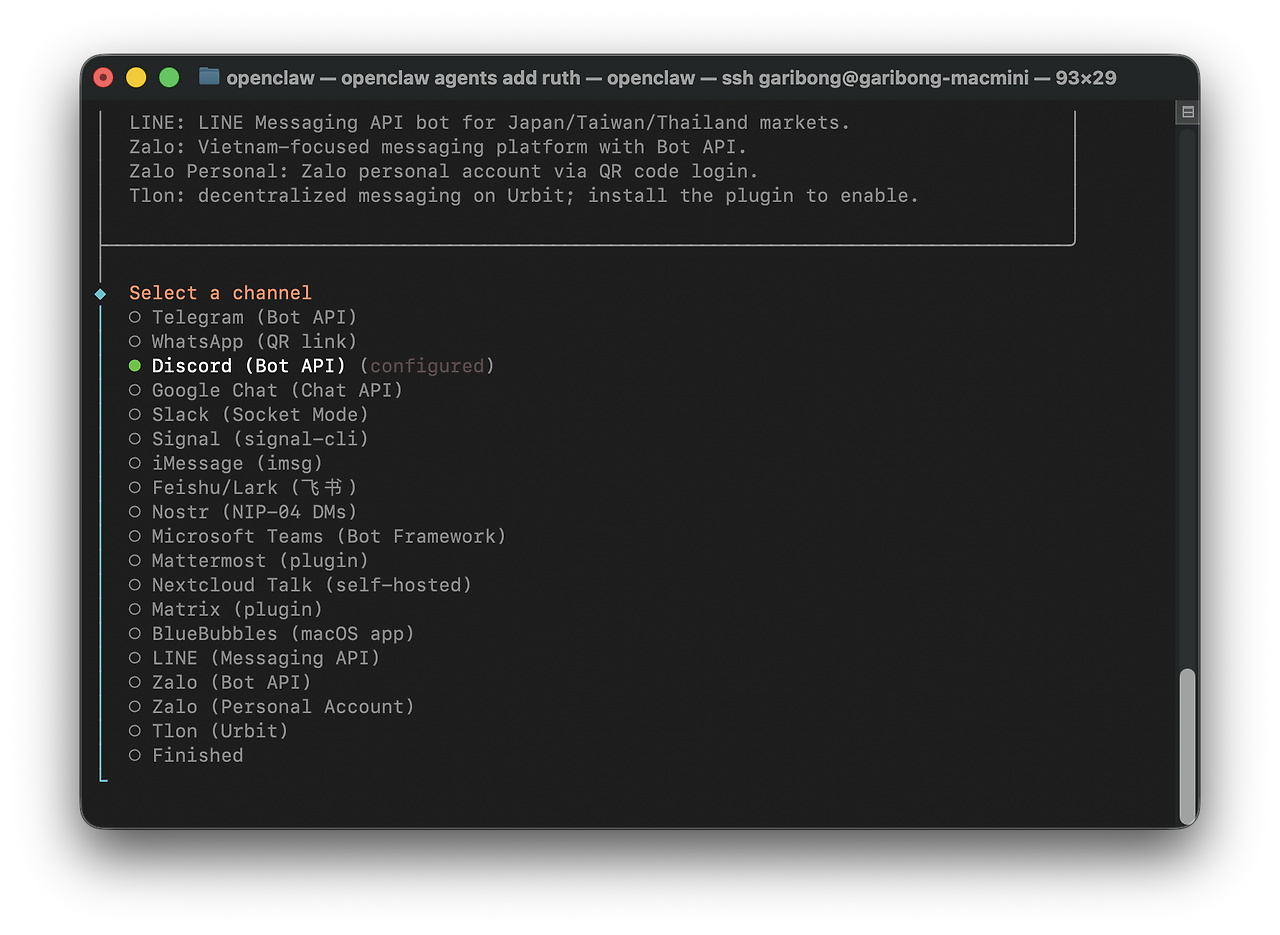The width and height of the screenshot is (1280, 935).
Task: Click the terminal folder proxy icon in title bar
Action: [209, 76]
